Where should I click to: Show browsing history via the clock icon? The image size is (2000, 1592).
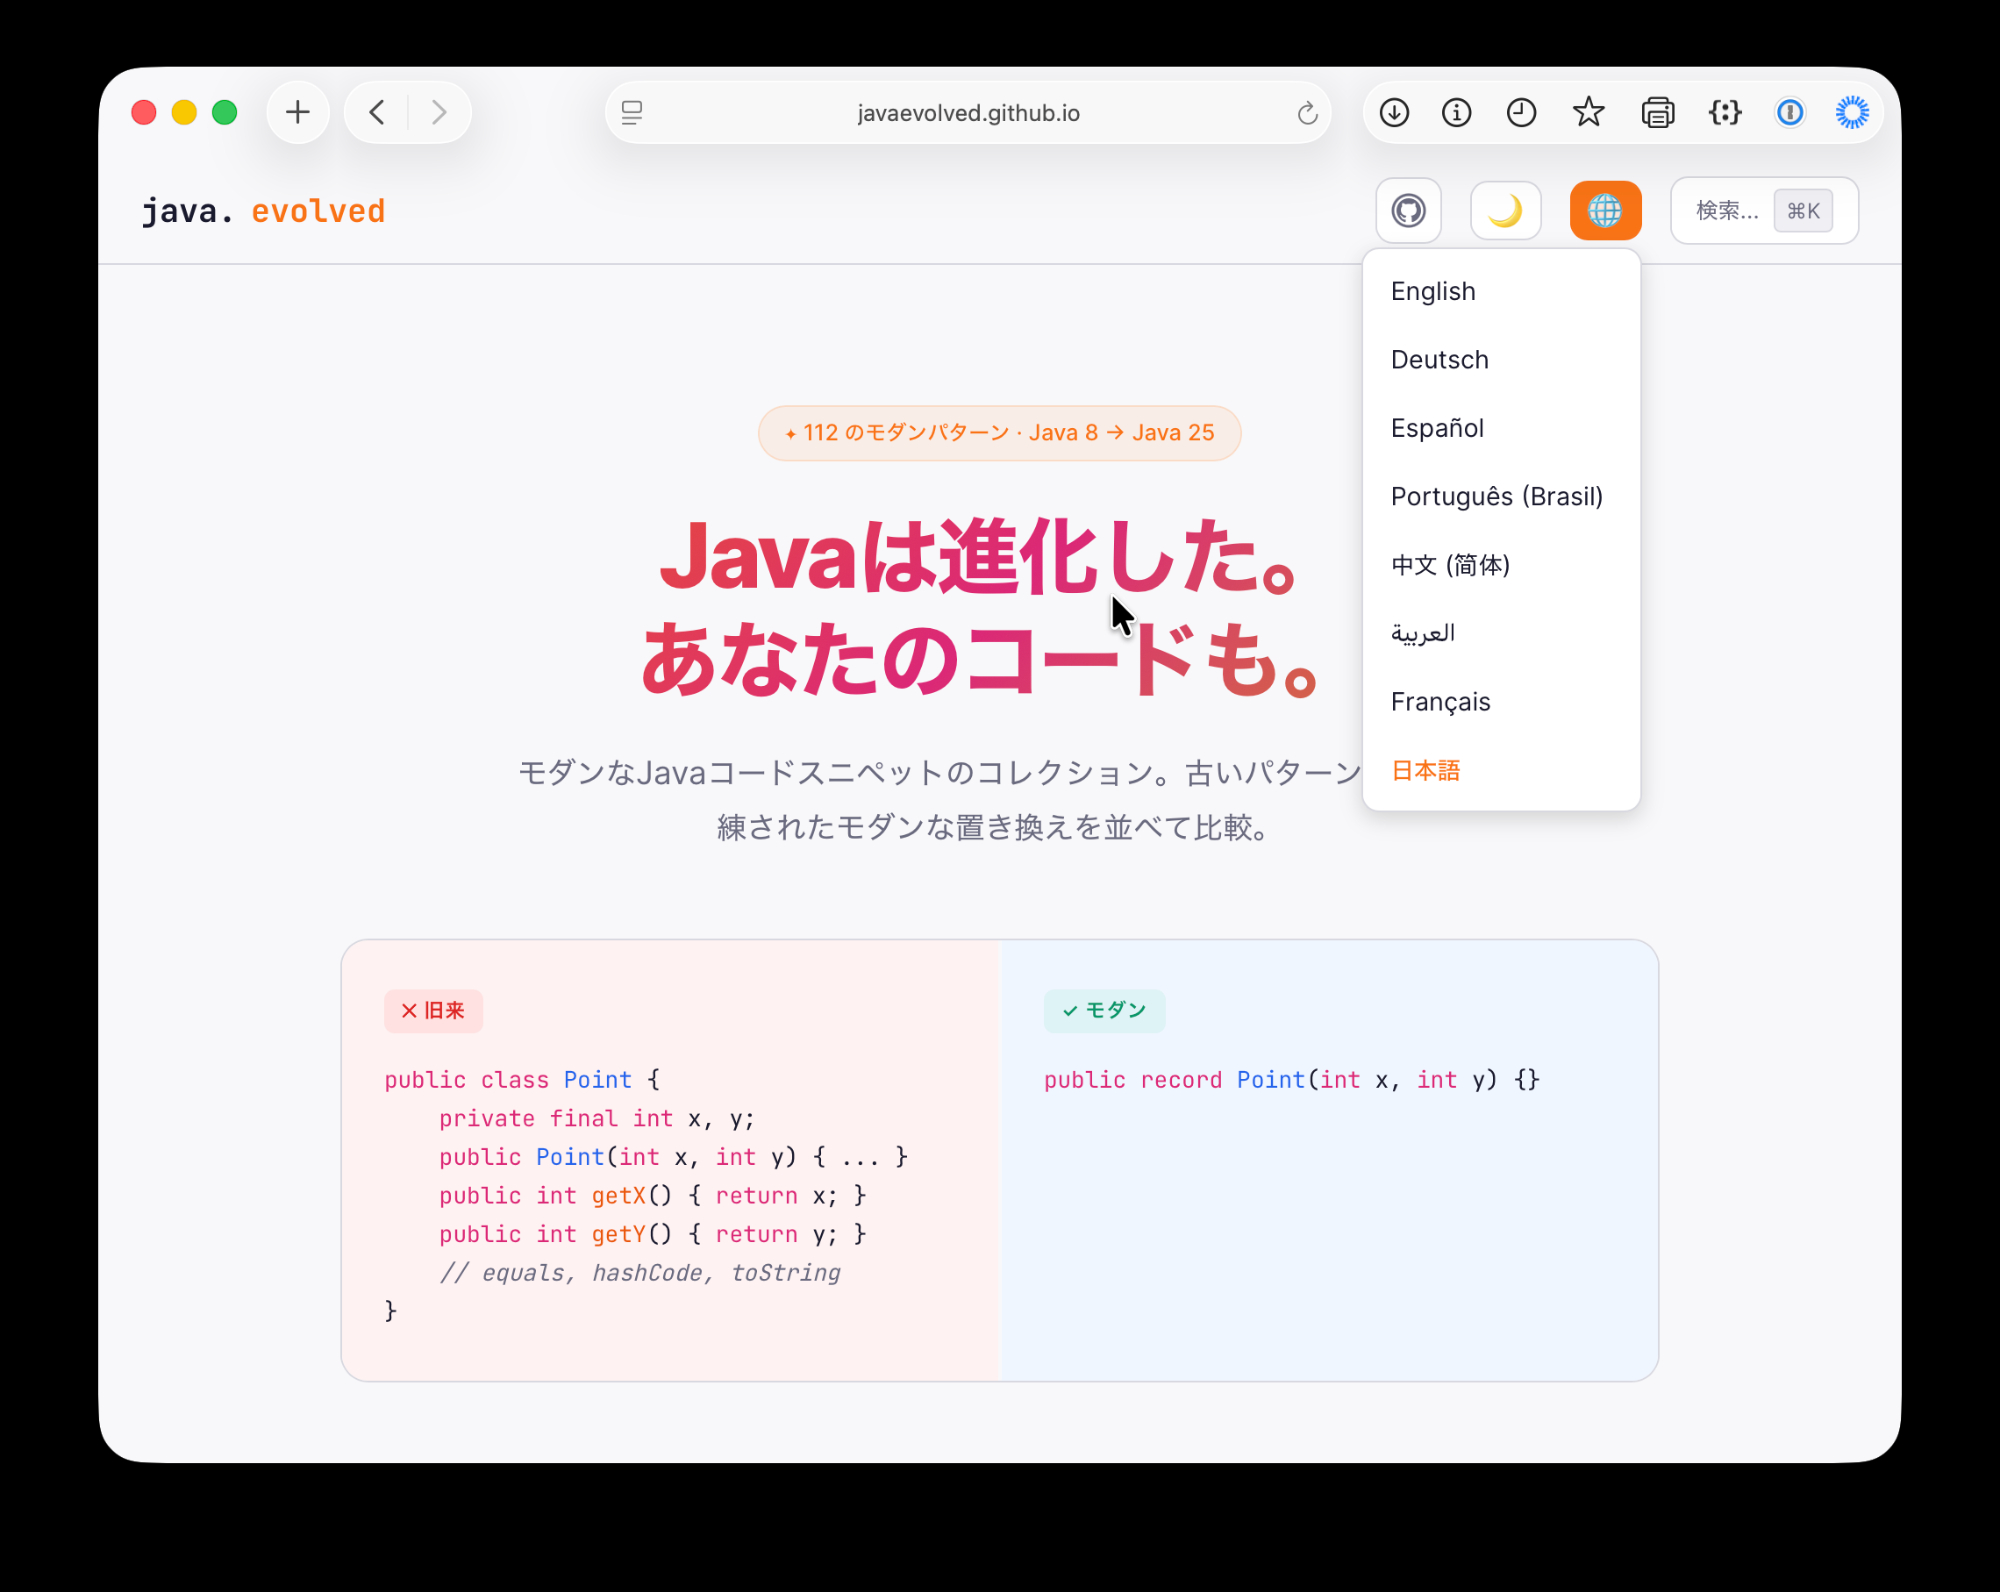1521,113
